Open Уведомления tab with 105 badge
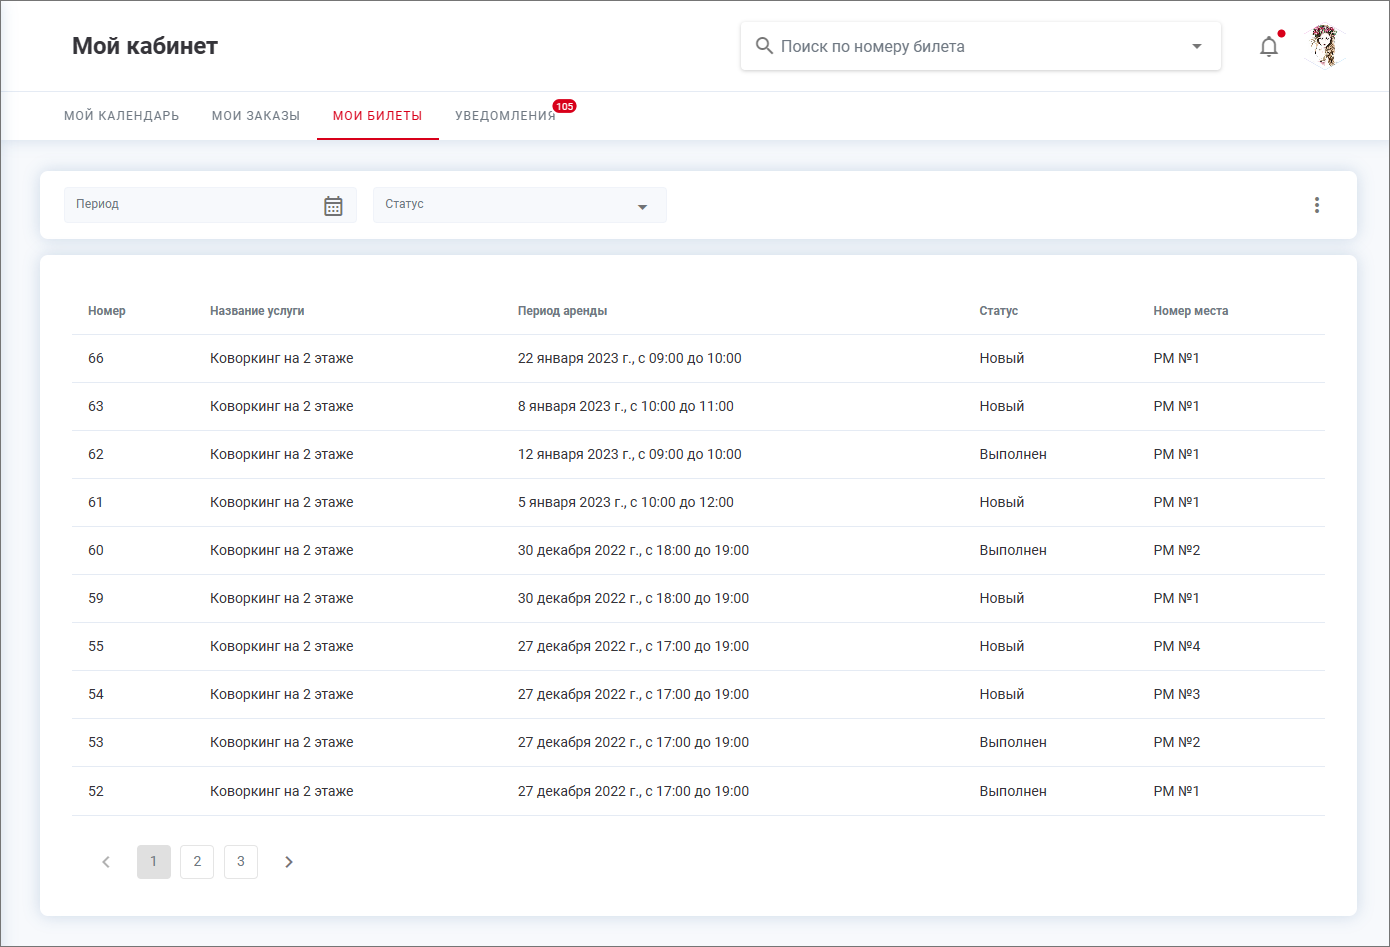Image resolution: width=1390 pixels, height=947 pixels. (505, 116)
